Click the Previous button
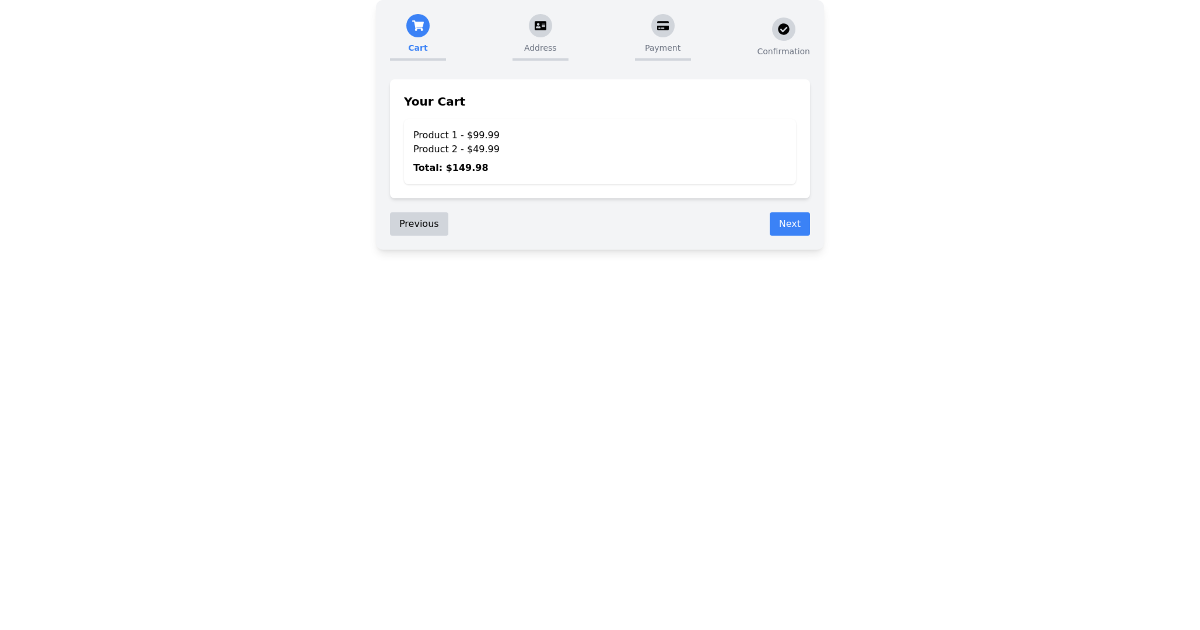 click(419, 224)
